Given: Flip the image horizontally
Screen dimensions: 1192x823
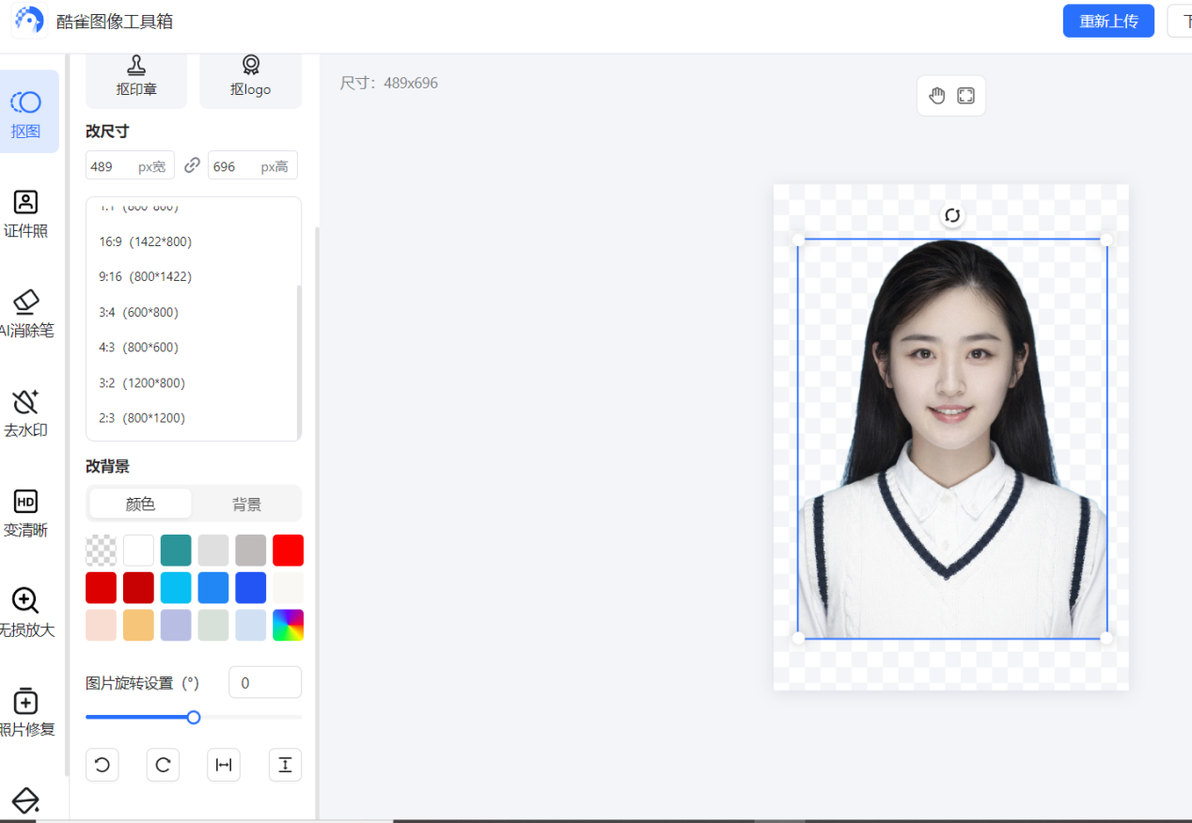Looking at the screenshot, I should [224, 764].
